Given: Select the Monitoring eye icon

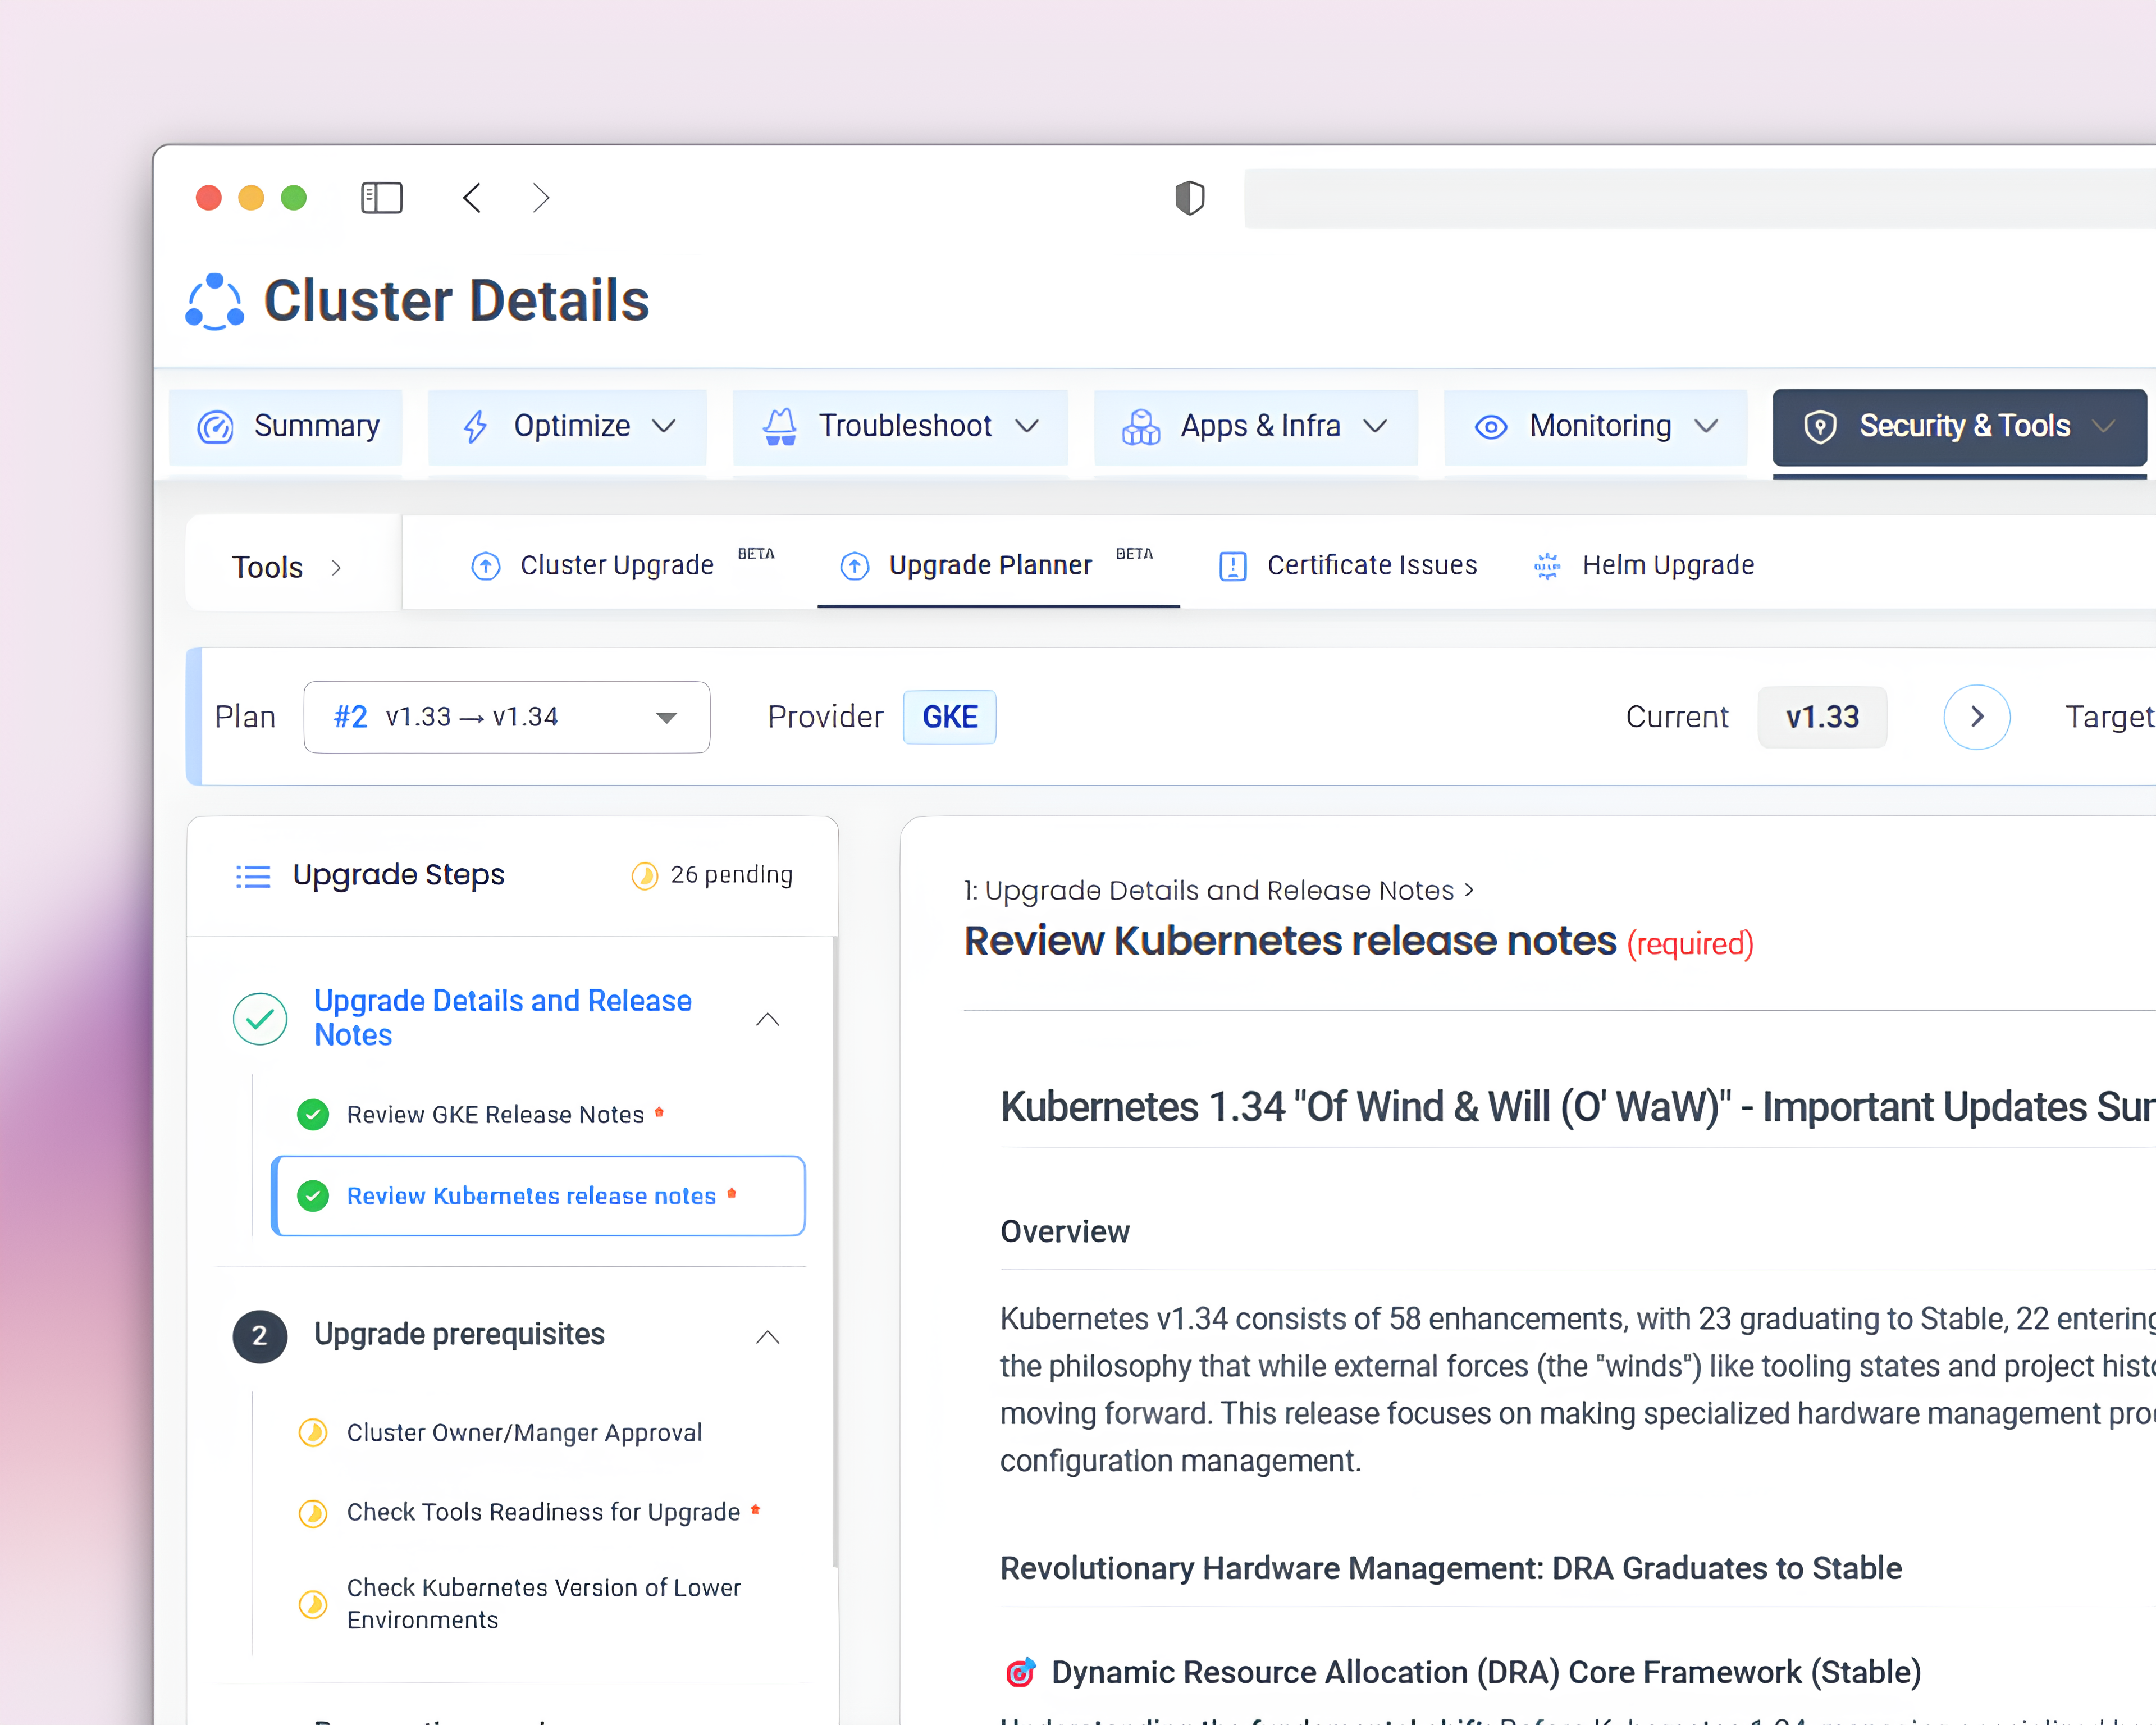Looking at the screenshot, I should 1491,426.
